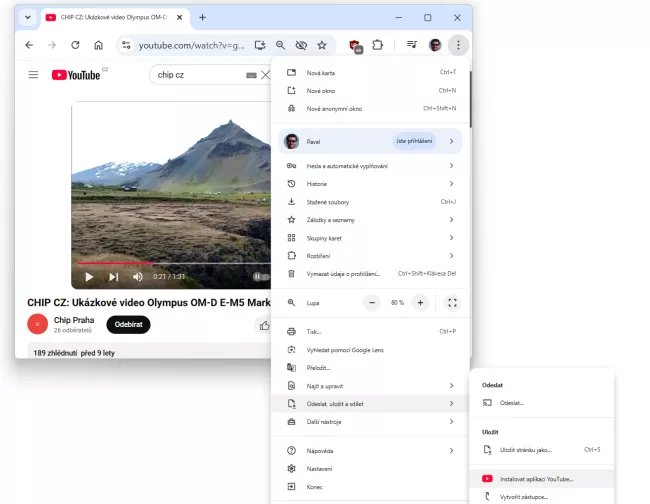Click the like thumbs-up icon
Screen dimensions: 650x504
click(264, 325)
